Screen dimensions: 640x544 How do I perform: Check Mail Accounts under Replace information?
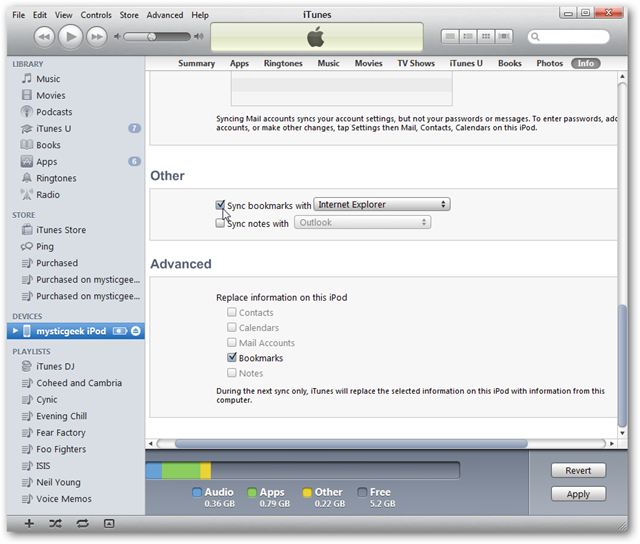(x=231, y=342)
